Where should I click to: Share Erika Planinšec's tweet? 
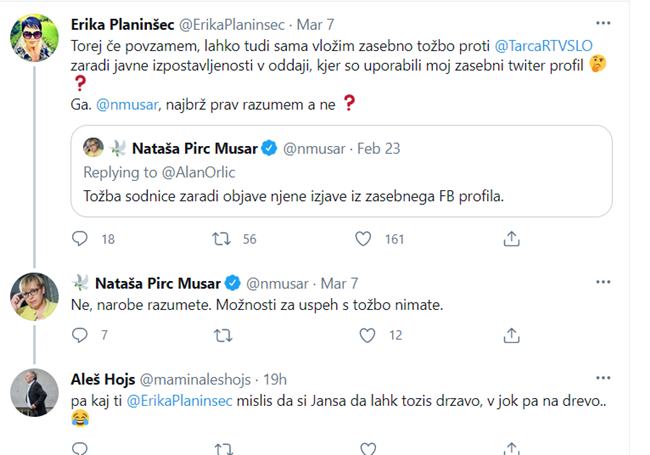click(x=511, y=239)
